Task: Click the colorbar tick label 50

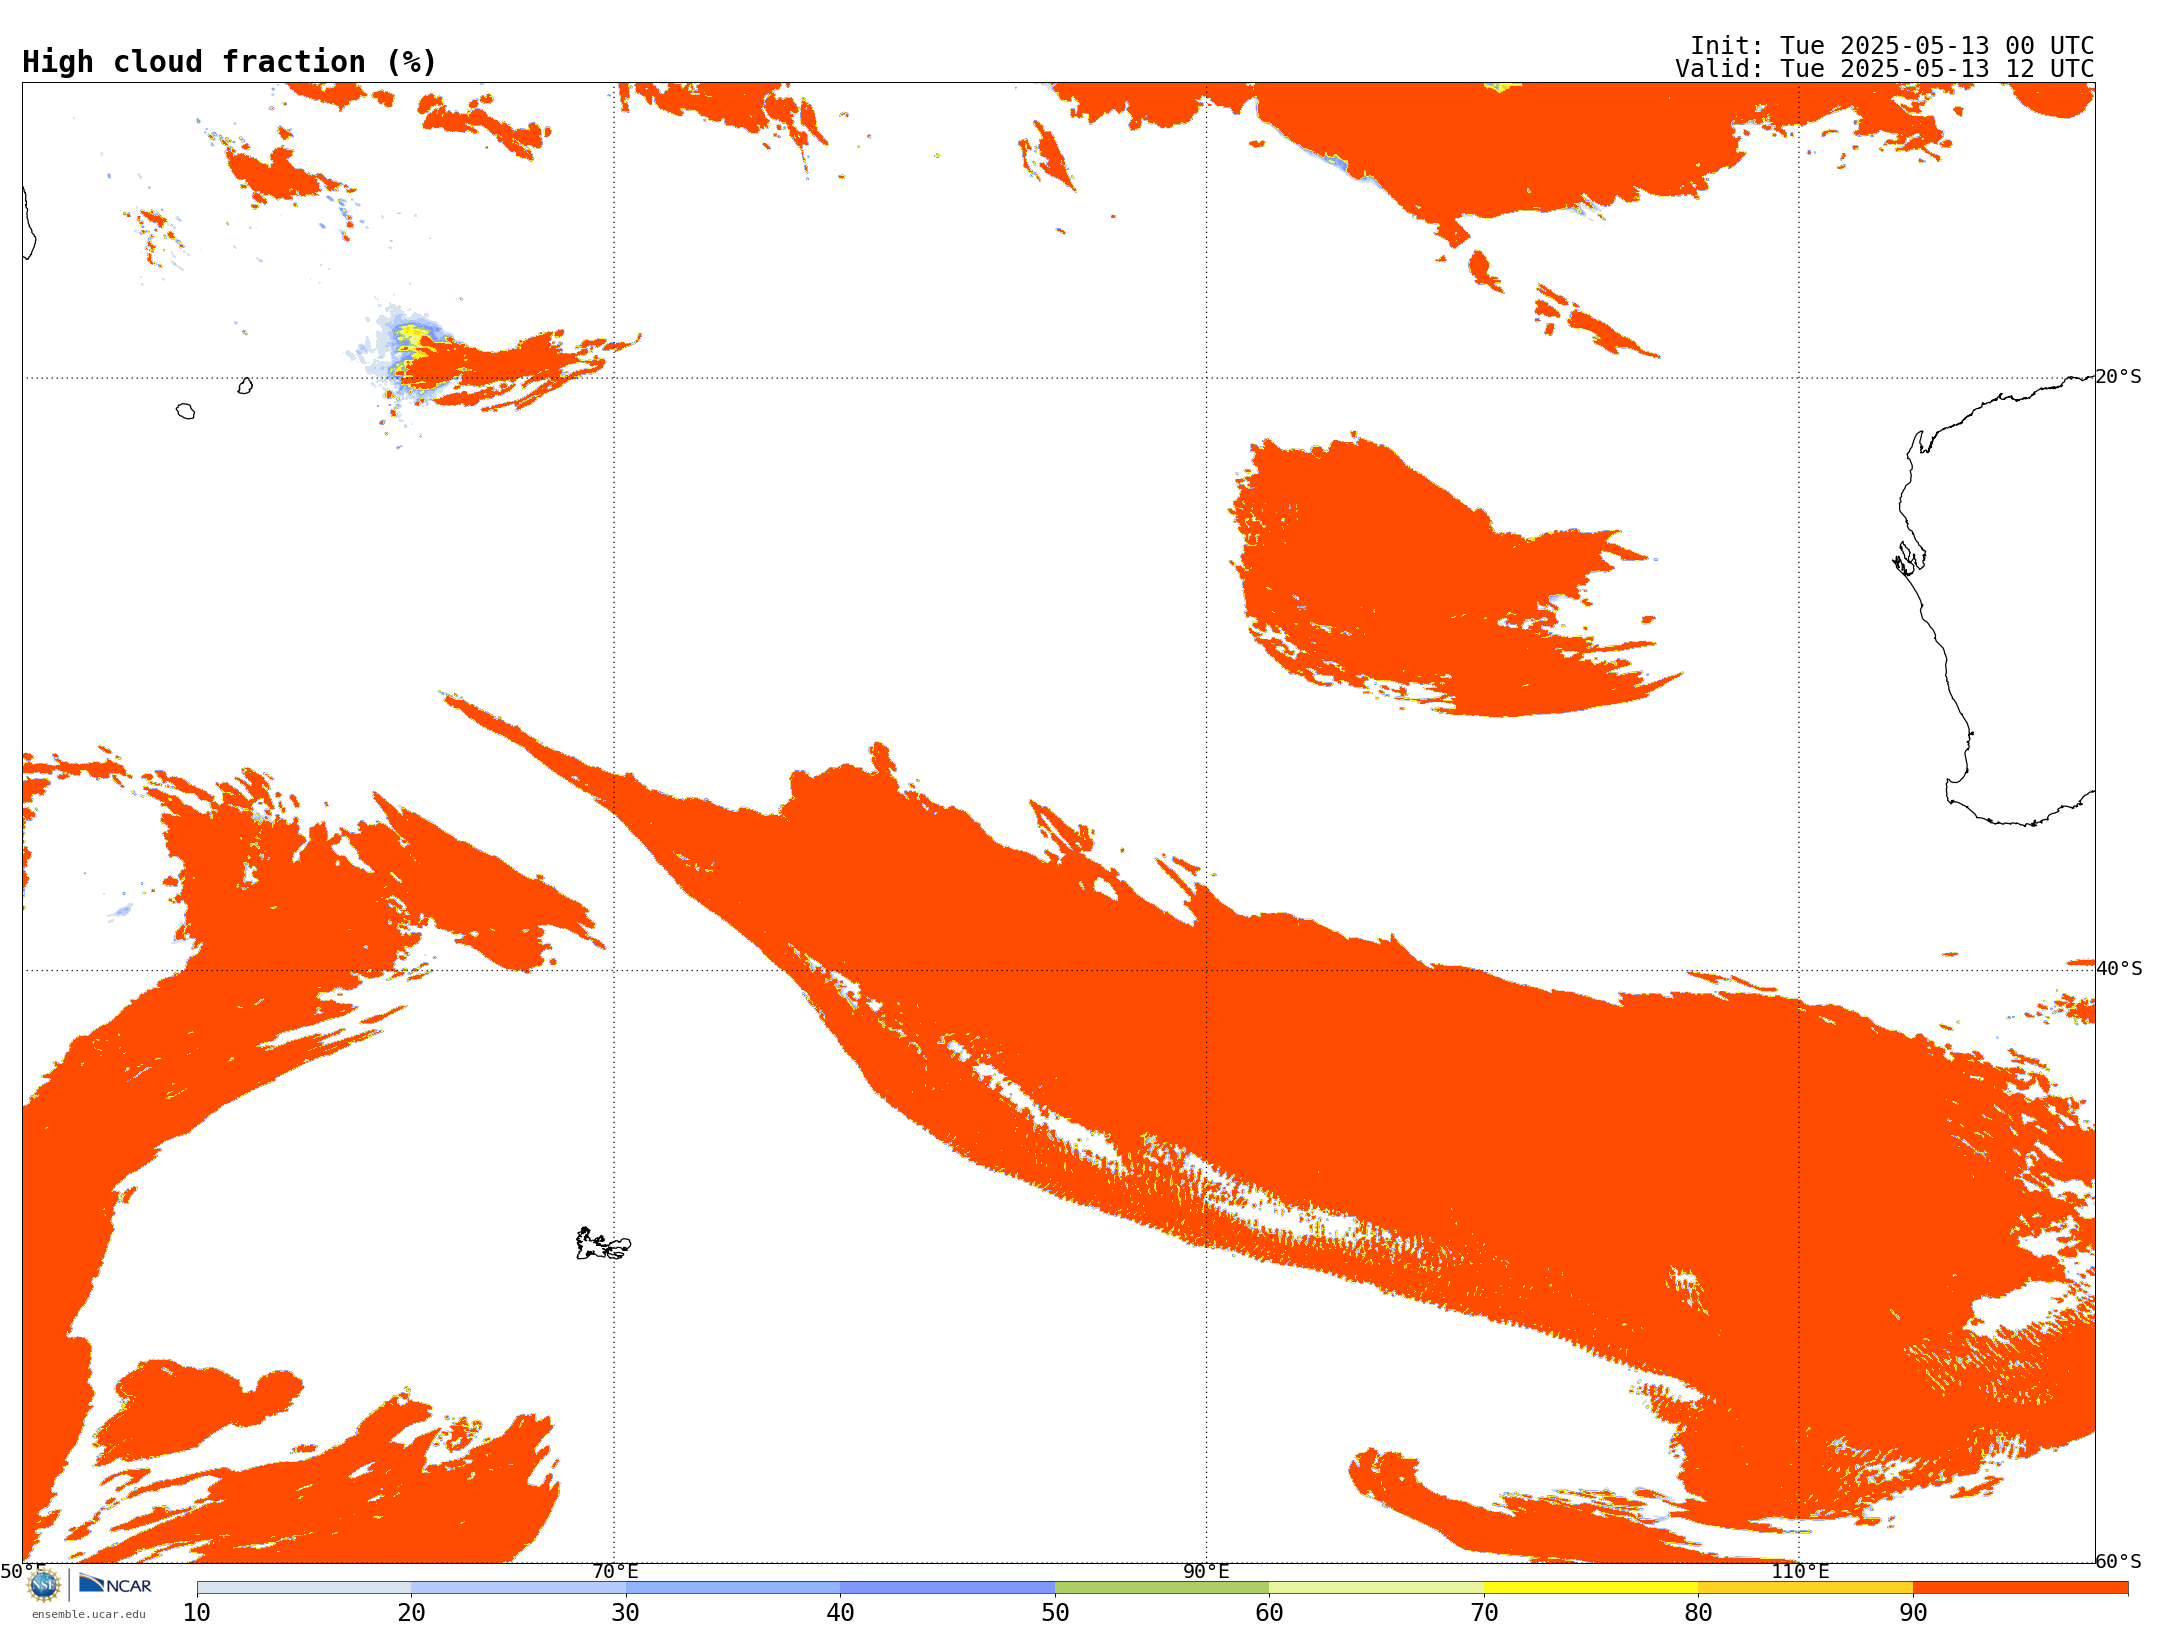Action: tap(1055, 1612)
